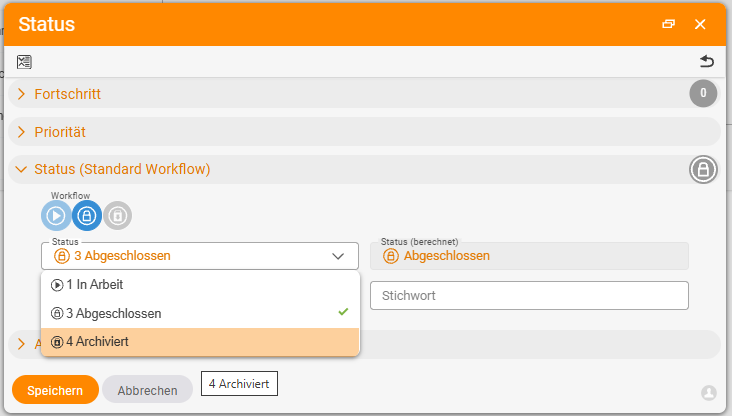Select '4 Archiviert' from the list
The height and width of the screenshot is (416, 732).
pos(200,342)
